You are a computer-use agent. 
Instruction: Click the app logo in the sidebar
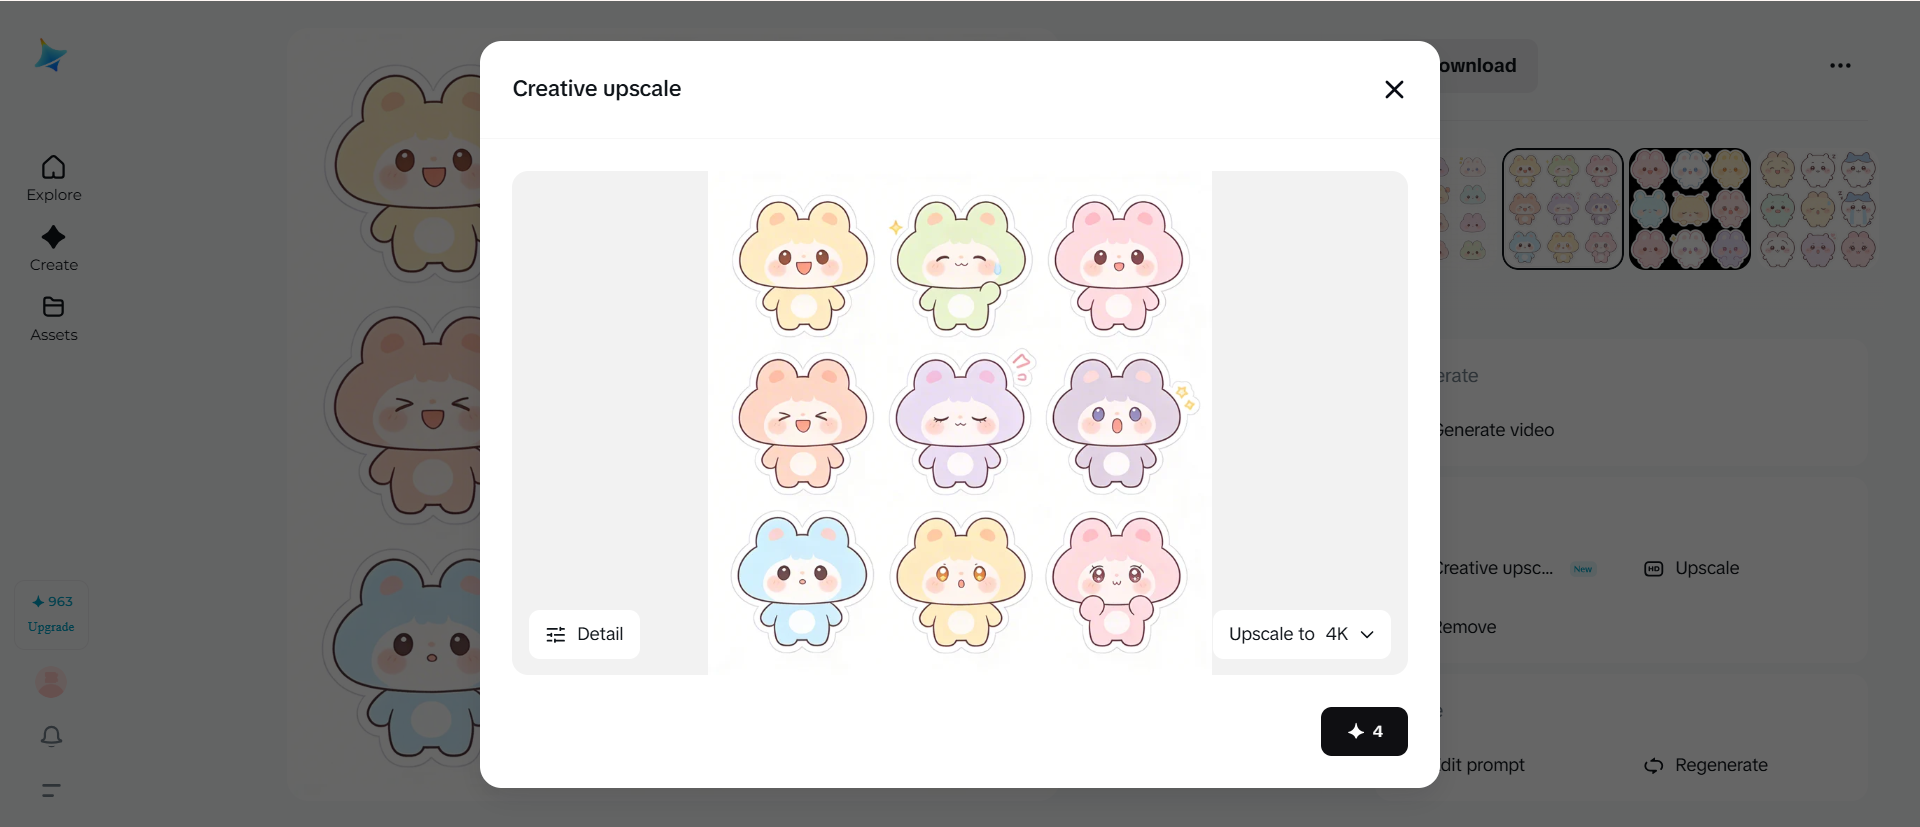(50, 55)
